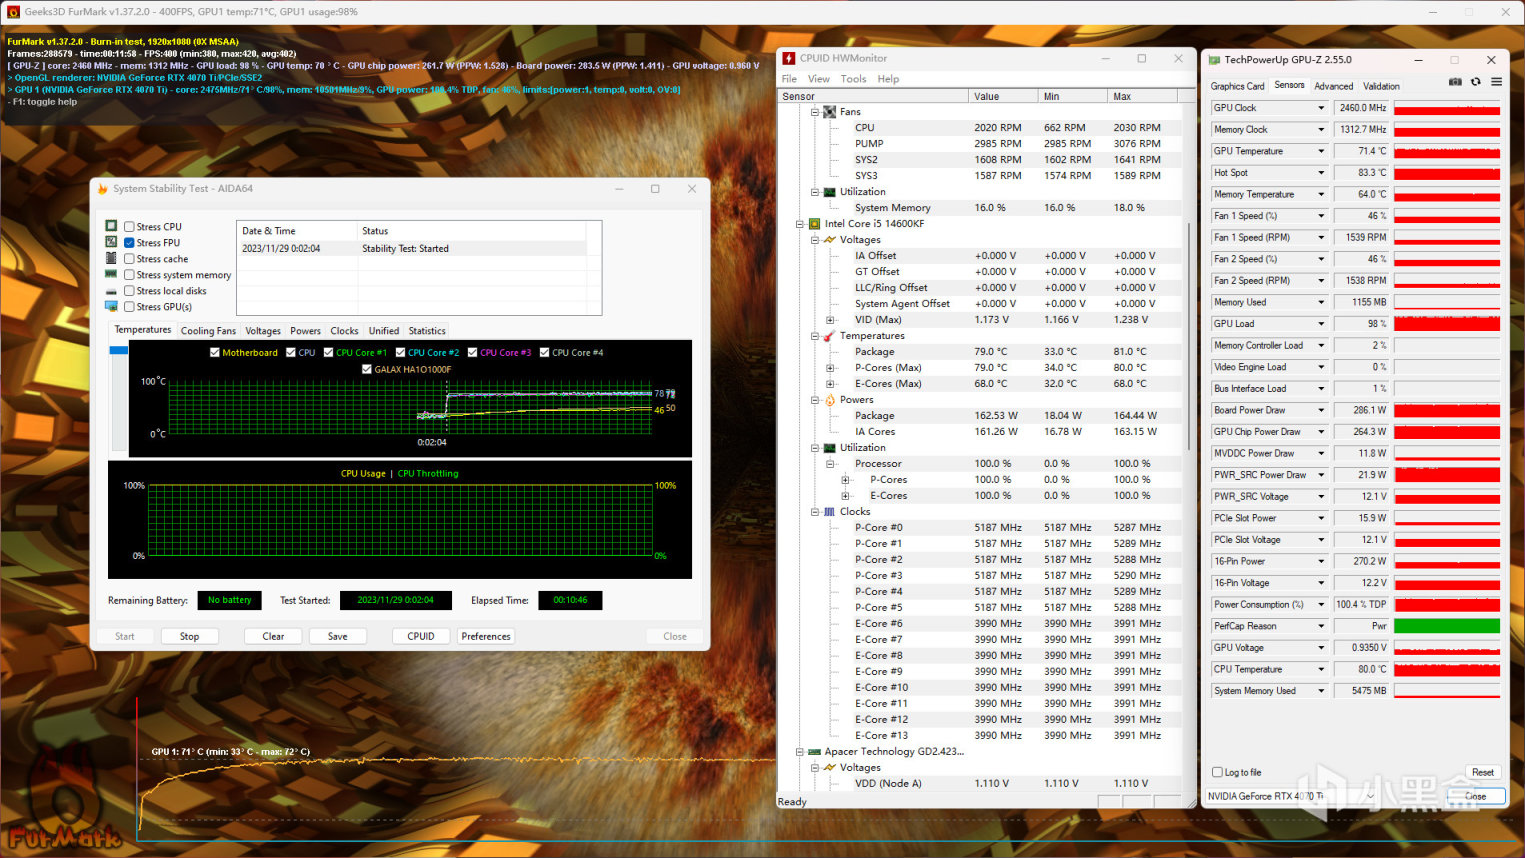
Task: Click the green PerfCap Reason indicator bar
Action: [1447, 626]
